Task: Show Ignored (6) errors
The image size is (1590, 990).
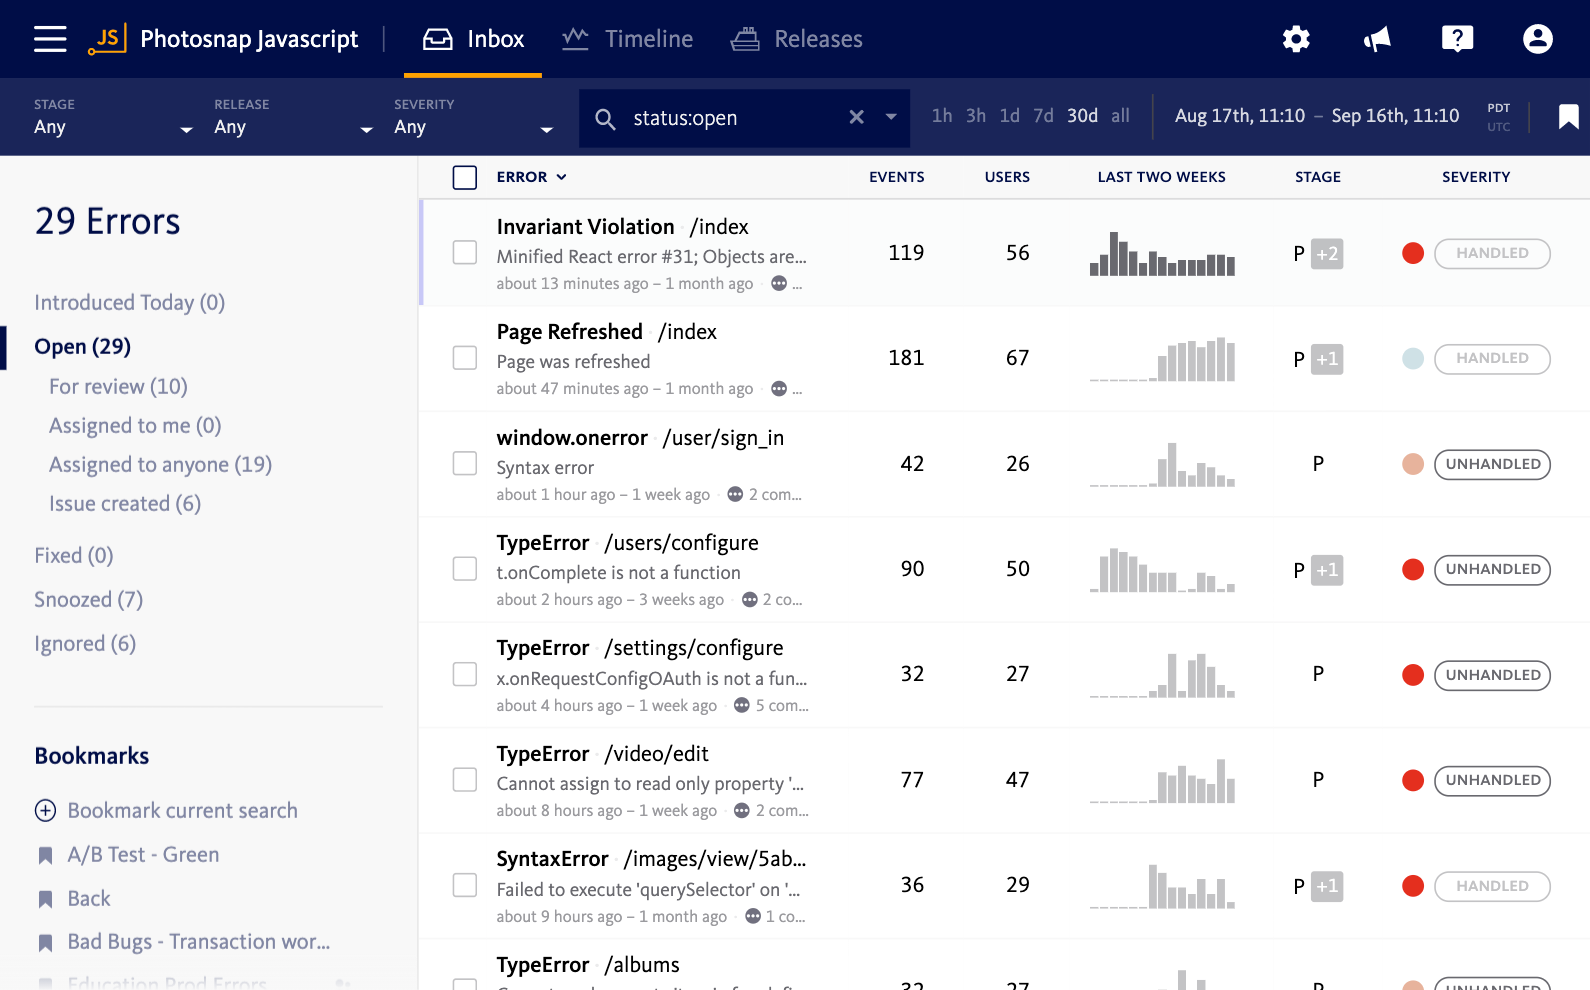Action: (x=85, y=644)
